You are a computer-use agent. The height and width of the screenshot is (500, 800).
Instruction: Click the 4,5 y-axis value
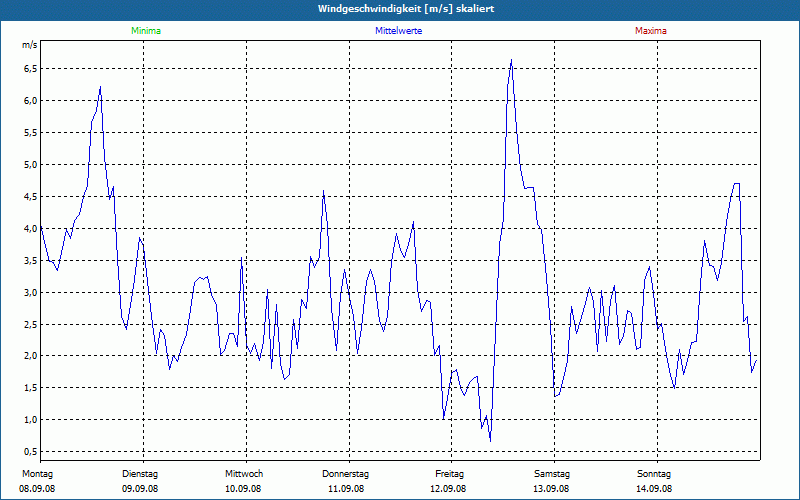(x=31, y=196)
